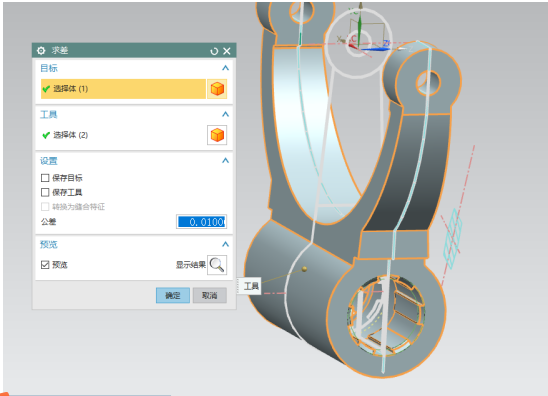Click the target body selection cube icon

217,89
